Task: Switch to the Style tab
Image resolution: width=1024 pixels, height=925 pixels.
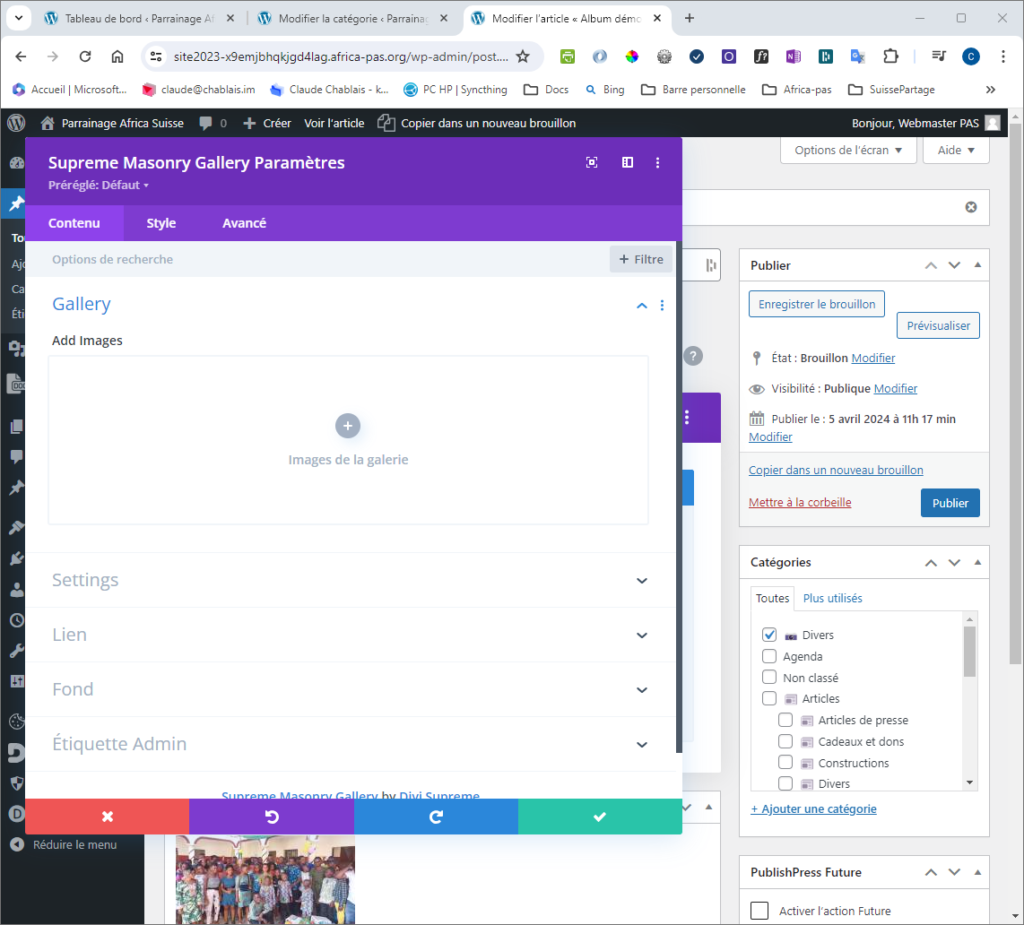Action: click(161, 223)
